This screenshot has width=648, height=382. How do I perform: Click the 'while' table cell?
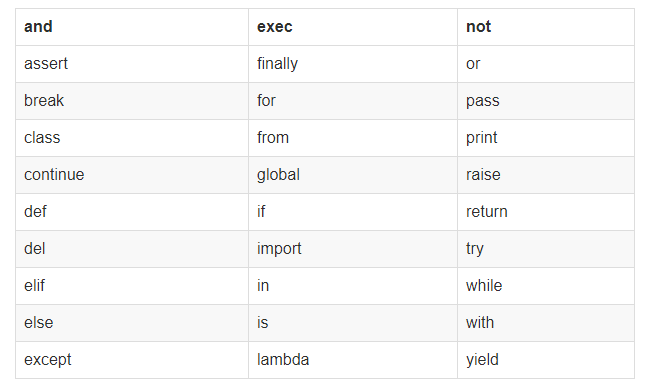(546, 286)
